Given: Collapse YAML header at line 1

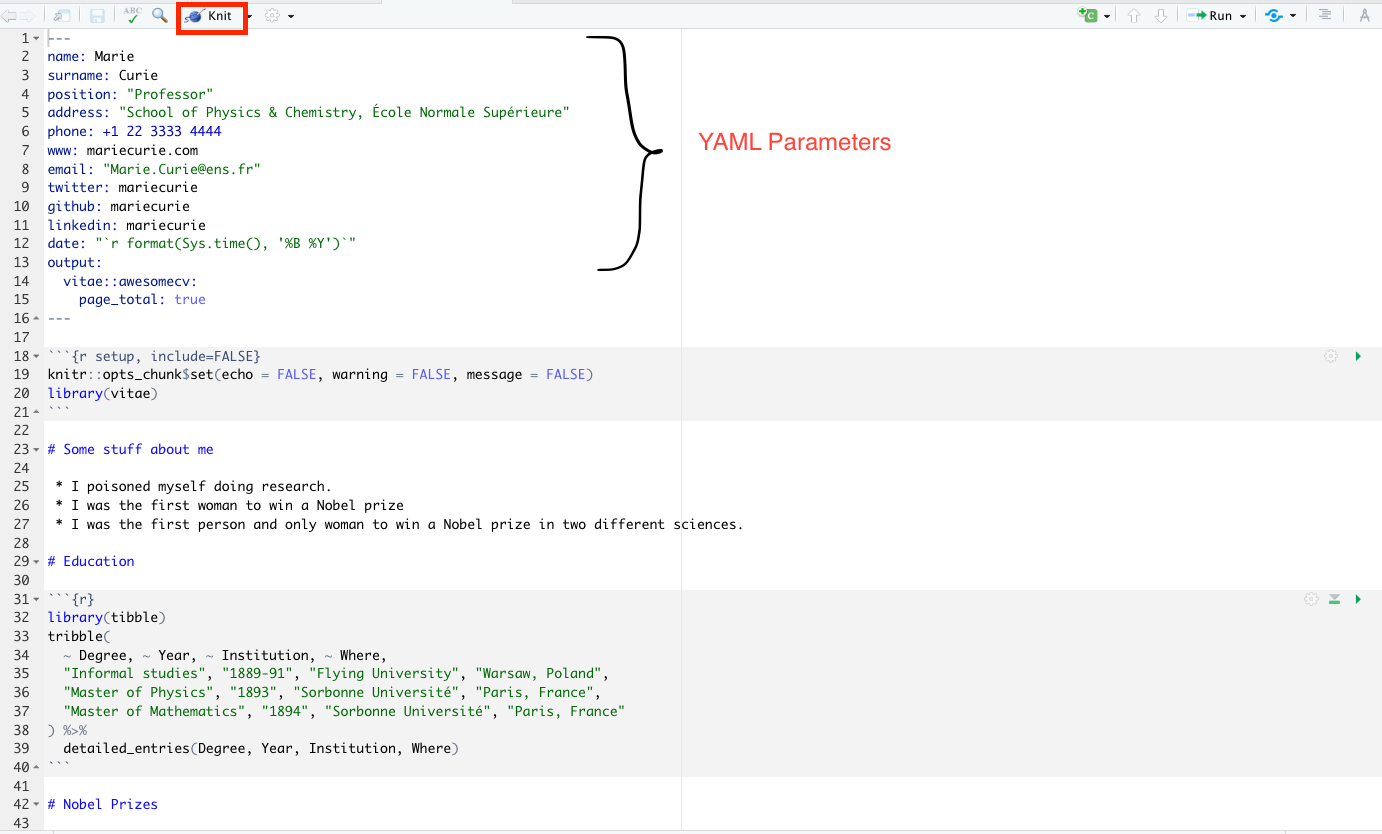Looking at the screenshot, I should coord(37,38).
